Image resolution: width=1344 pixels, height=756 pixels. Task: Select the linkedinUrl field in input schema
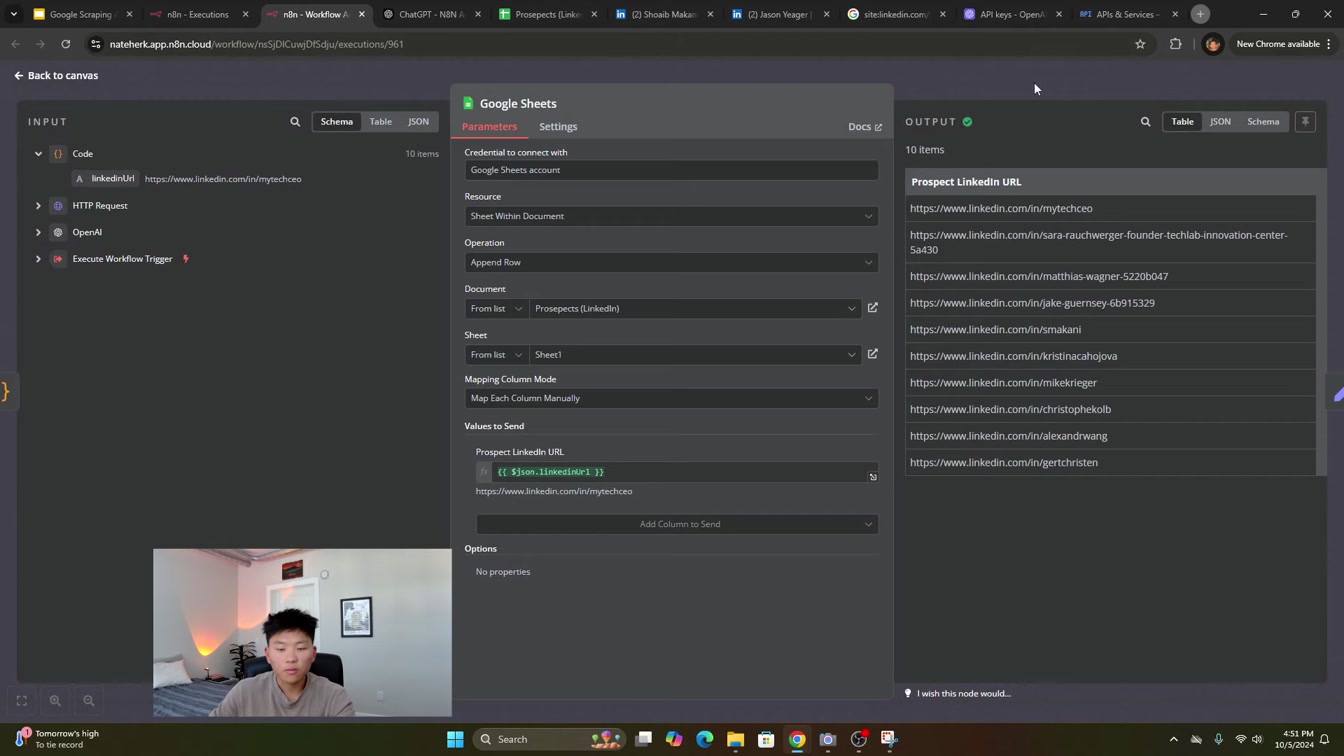105,179
